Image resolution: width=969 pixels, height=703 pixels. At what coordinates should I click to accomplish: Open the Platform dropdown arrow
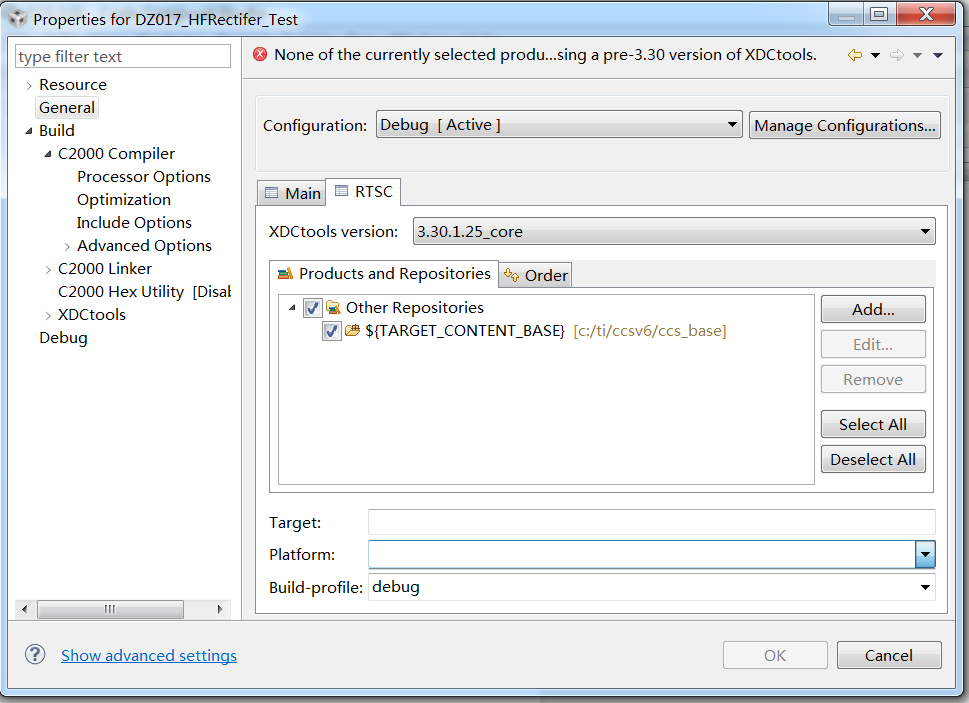[925, 554]
